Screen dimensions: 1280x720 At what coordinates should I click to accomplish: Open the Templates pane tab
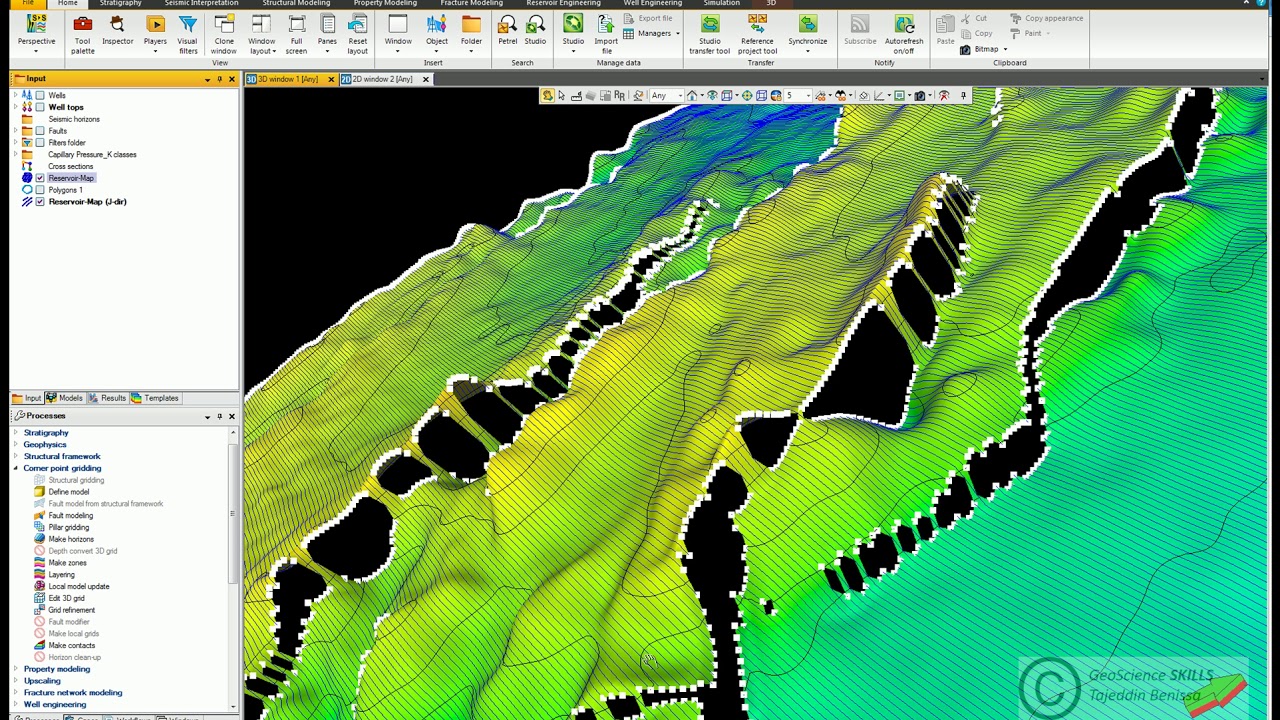[x=155, y=398]
